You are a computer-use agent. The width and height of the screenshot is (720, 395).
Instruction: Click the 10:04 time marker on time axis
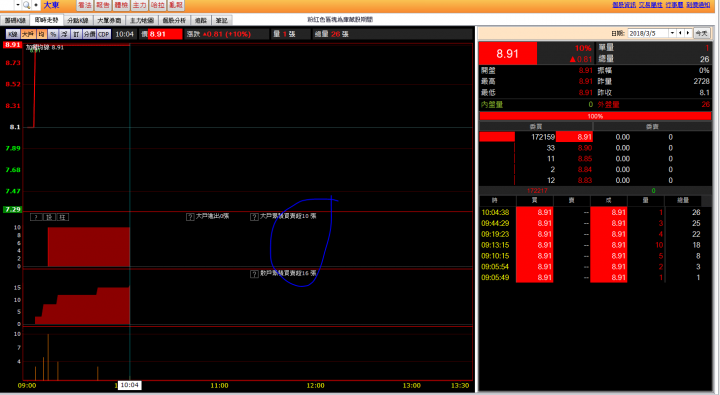[129, 385]
